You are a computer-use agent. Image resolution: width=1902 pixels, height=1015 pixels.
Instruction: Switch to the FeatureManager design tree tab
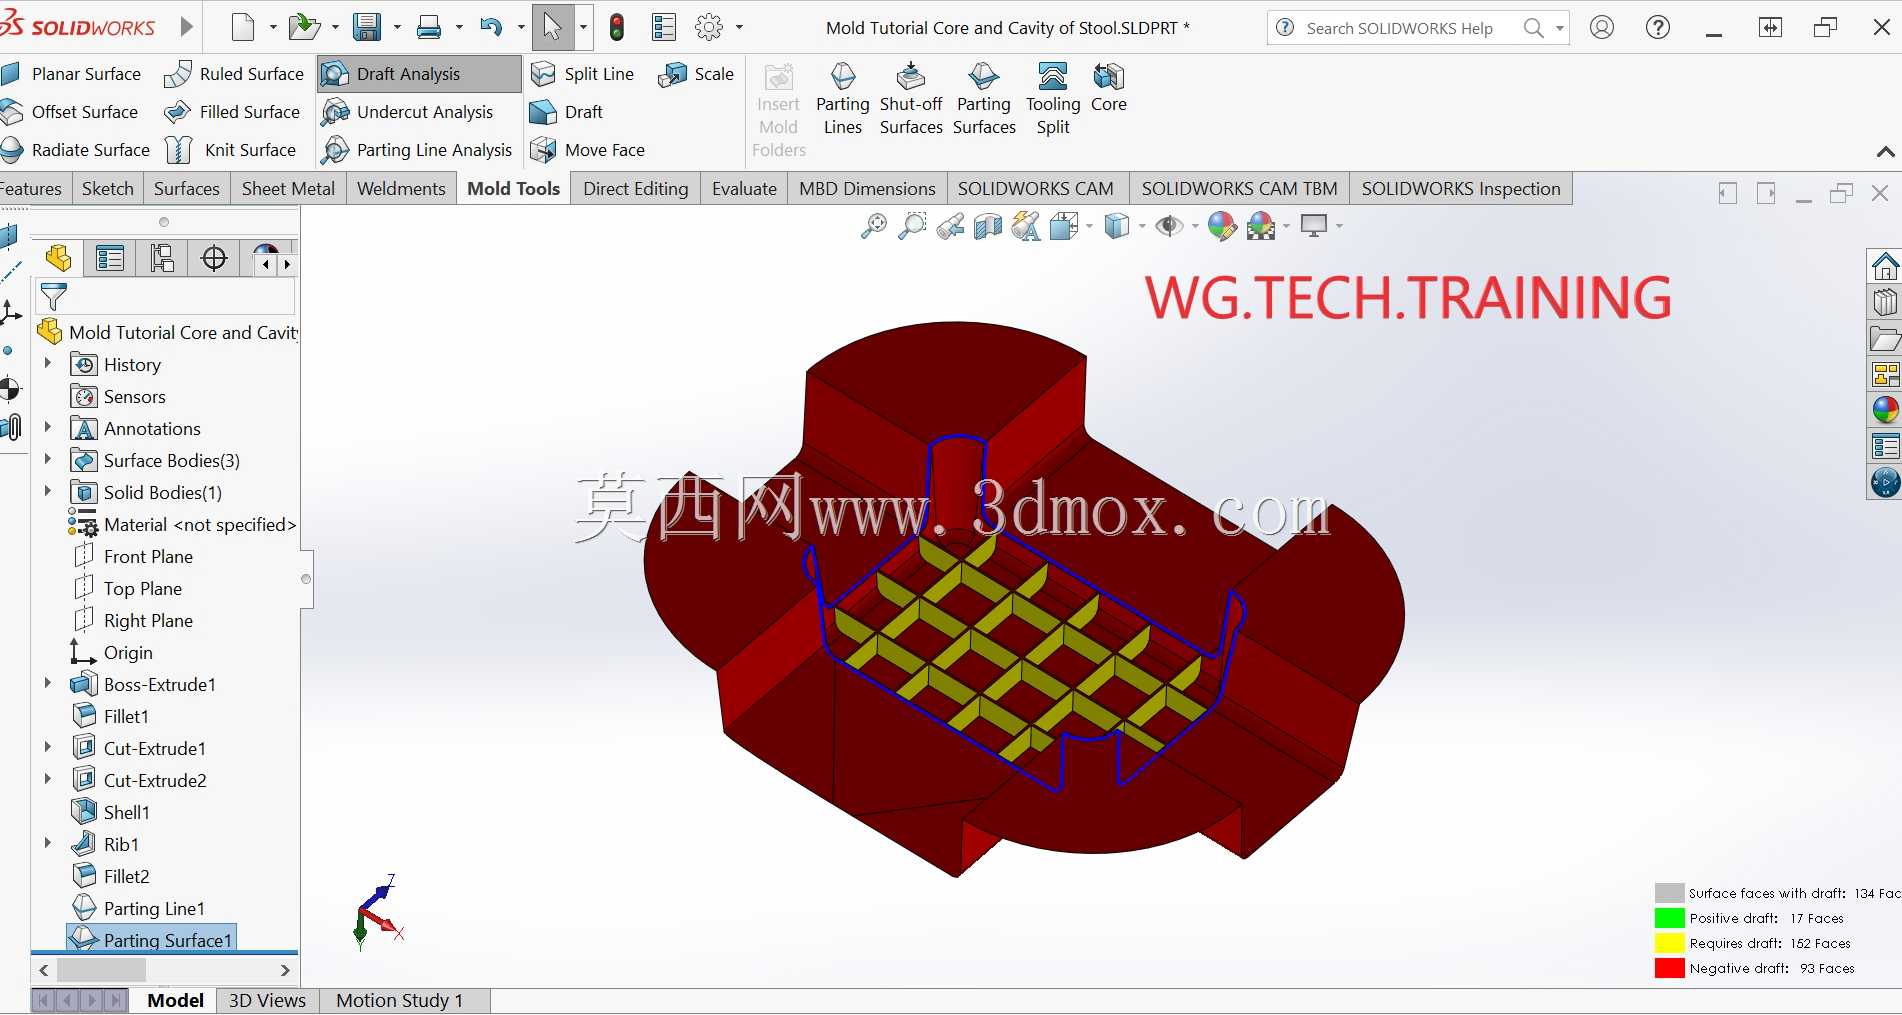click(58, 259)
